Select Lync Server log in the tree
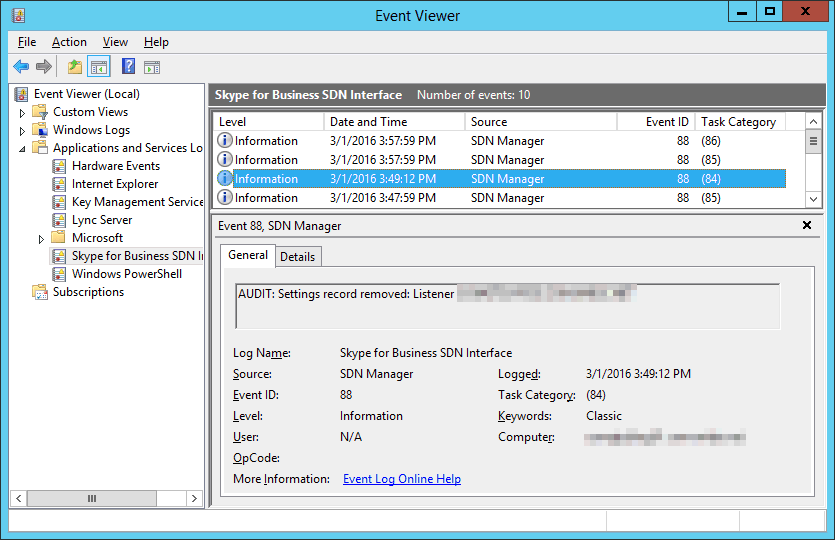The width and height of the screenshot is (835, 540). pyautogui.click(x=102, y=220)
